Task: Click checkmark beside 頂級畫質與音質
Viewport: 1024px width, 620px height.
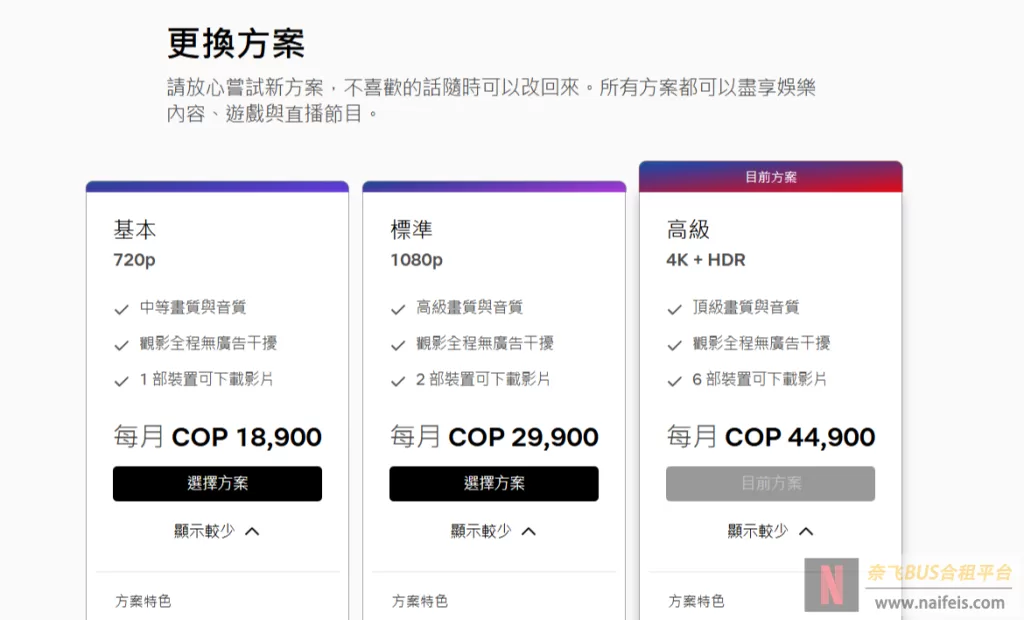Action: tap(675, 309)
